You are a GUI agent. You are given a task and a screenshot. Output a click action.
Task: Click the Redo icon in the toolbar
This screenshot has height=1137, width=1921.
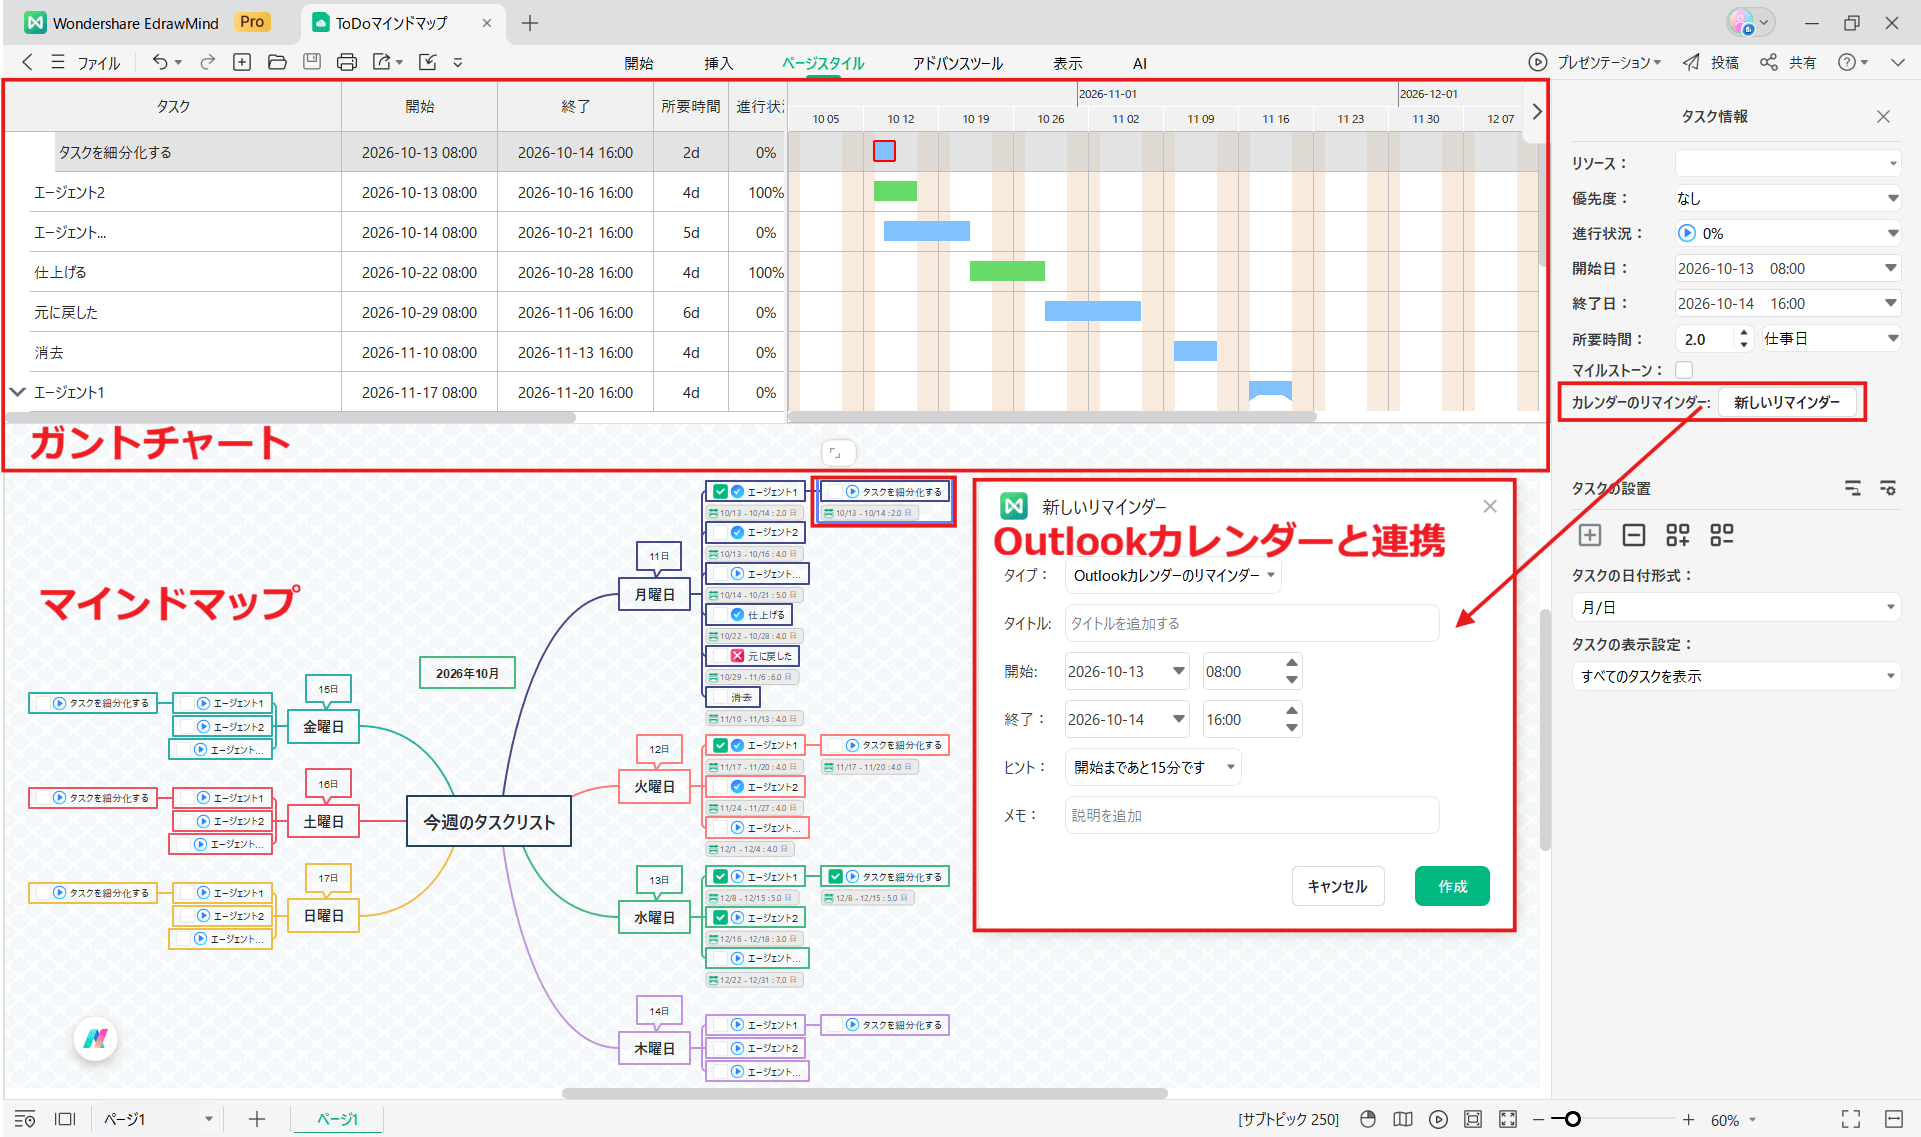click(x=207, y=62)
